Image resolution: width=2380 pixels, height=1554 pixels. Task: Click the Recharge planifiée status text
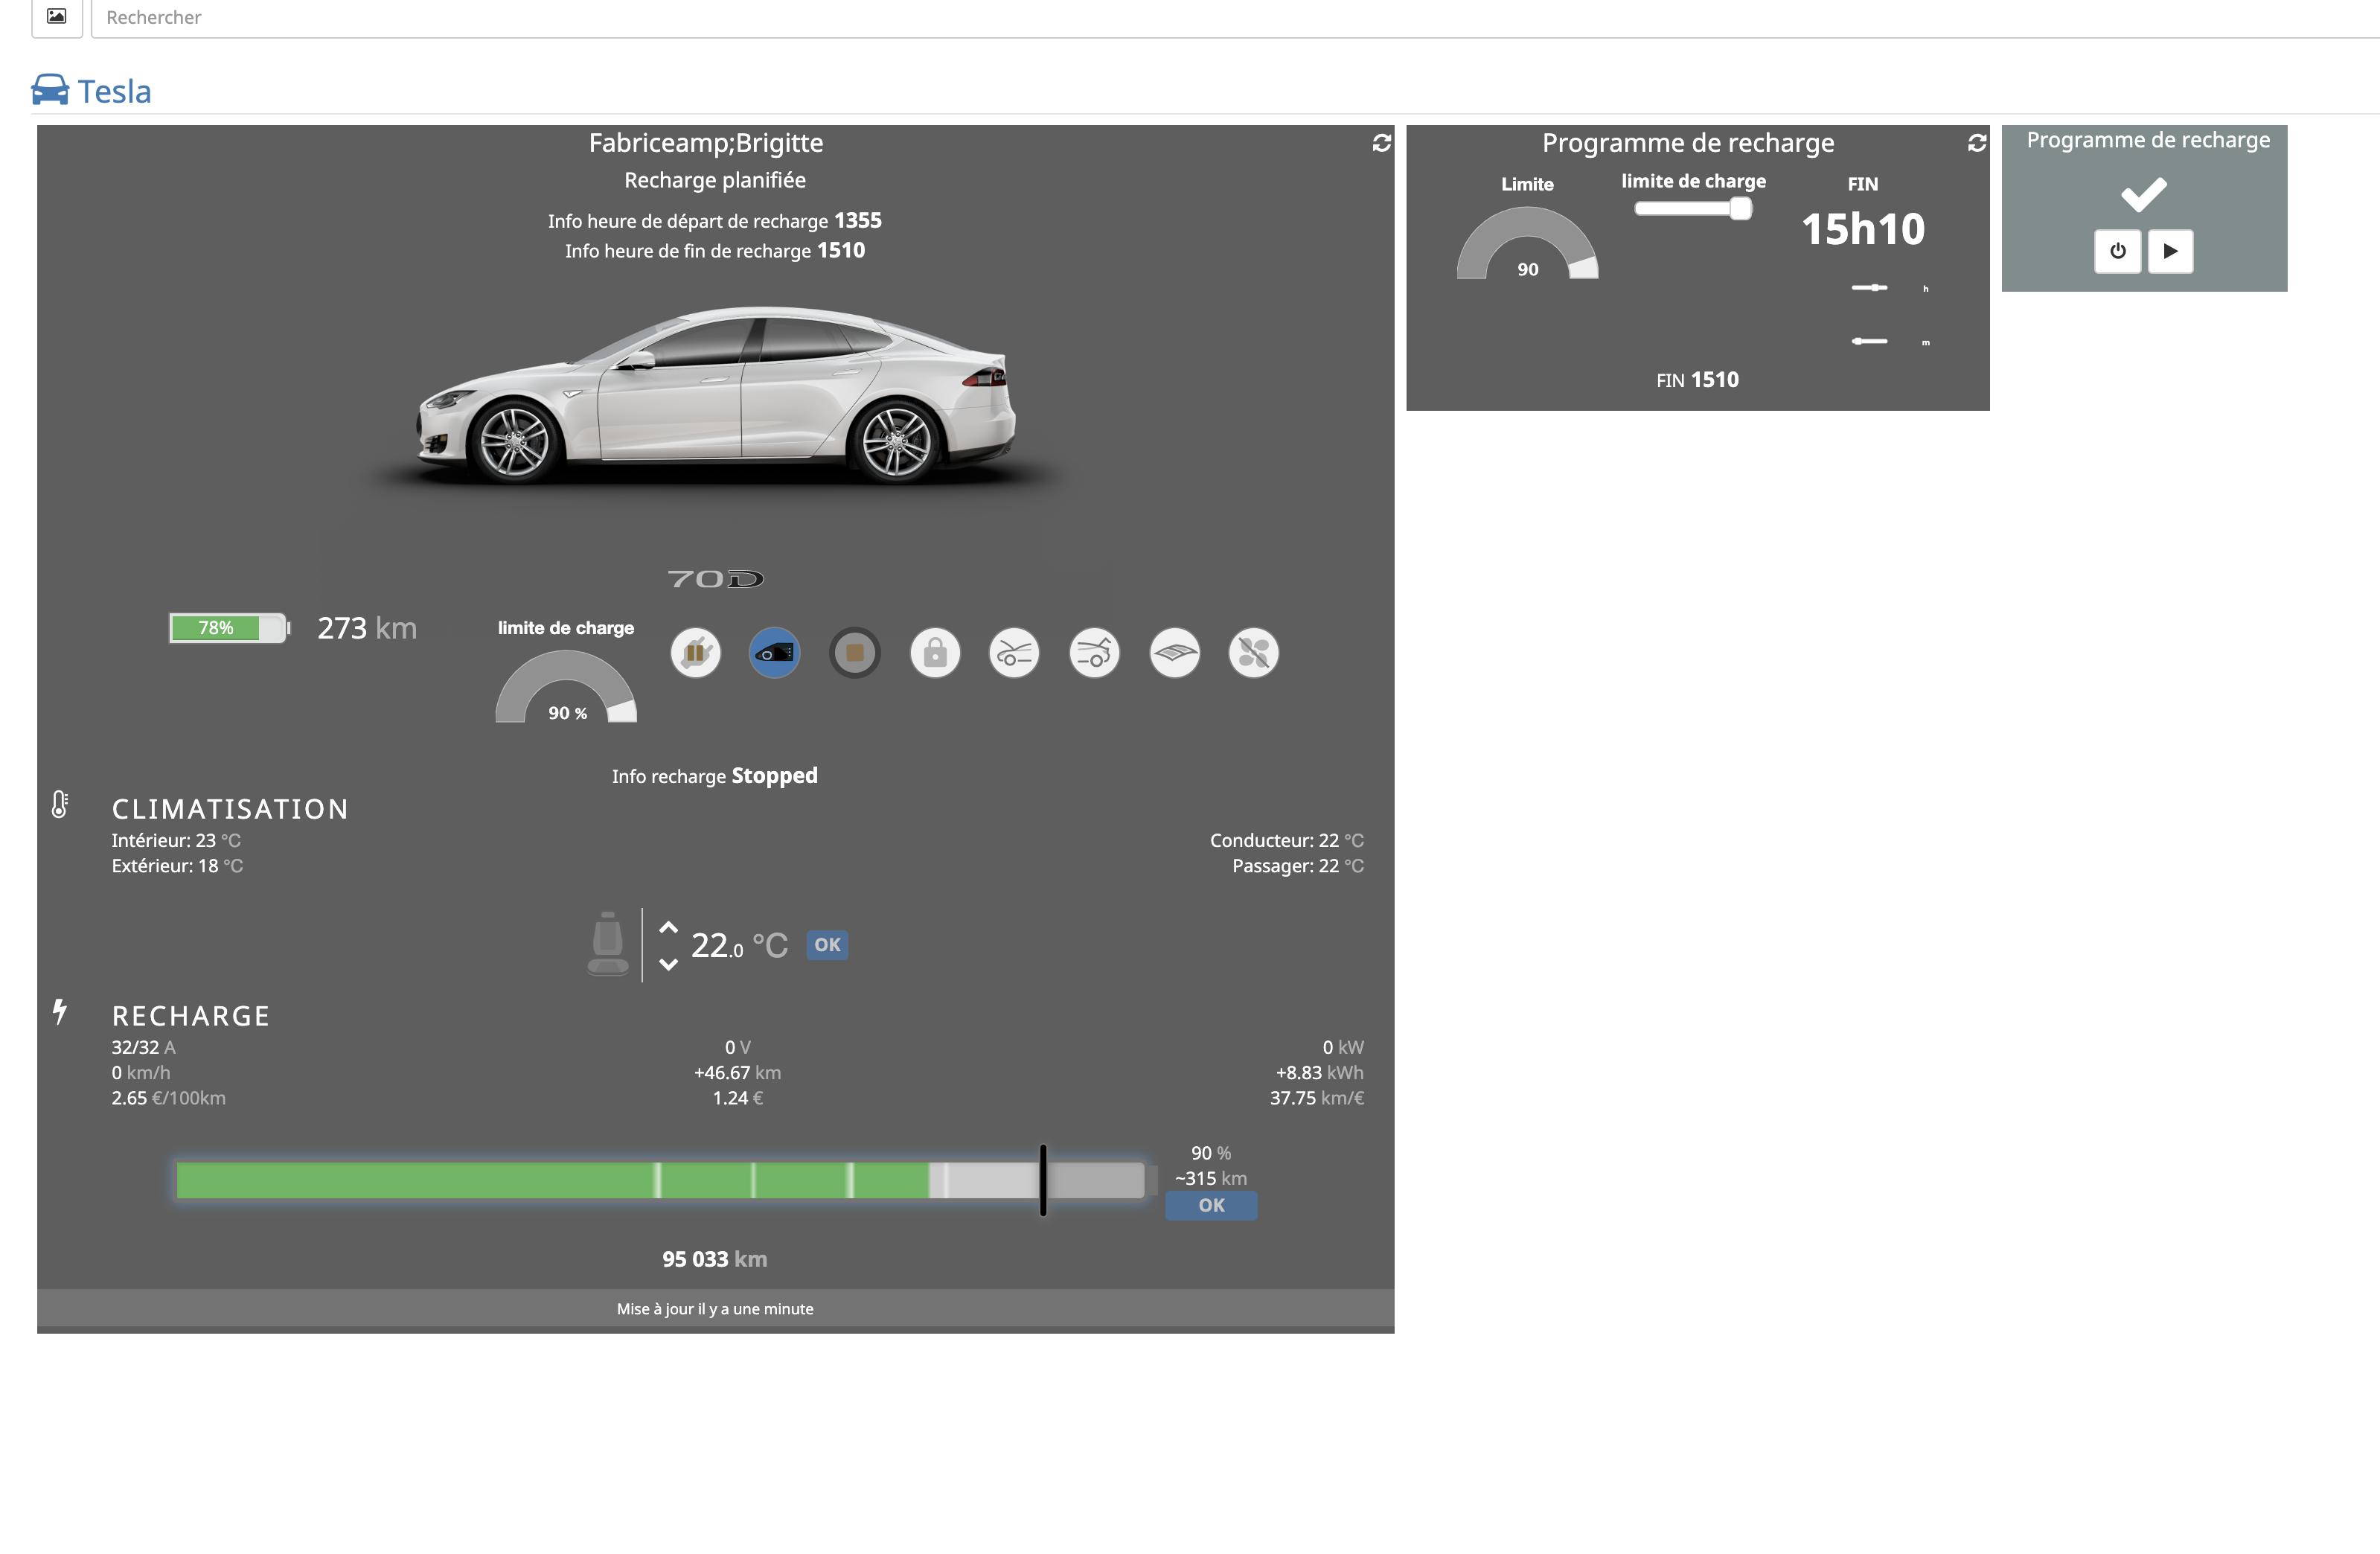click(715, 180)
